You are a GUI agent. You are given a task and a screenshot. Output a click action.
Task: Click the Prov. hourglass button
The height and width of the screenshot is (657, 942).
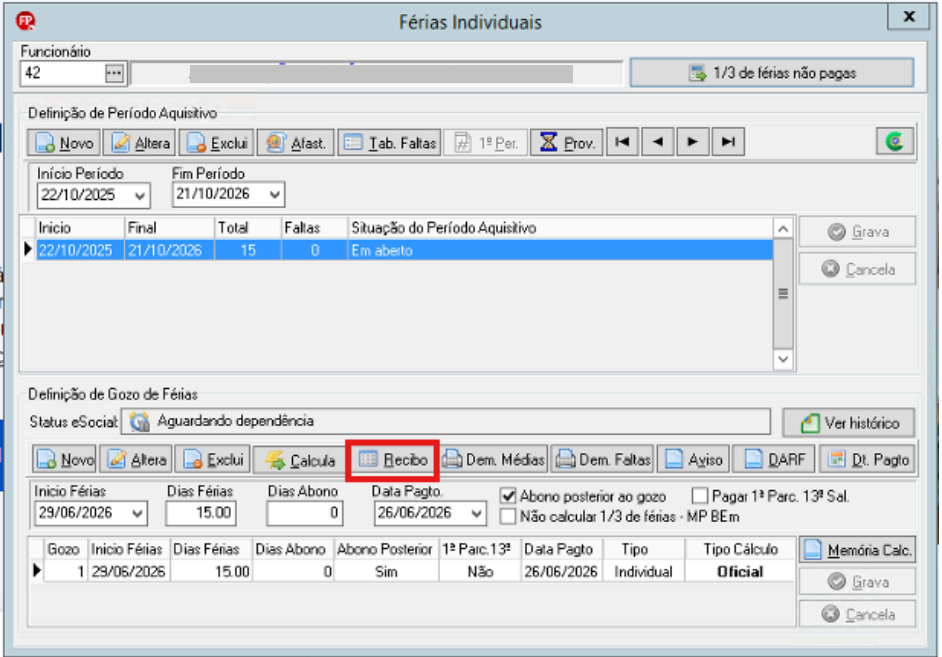pyautogui.click(x=567, y=143)
